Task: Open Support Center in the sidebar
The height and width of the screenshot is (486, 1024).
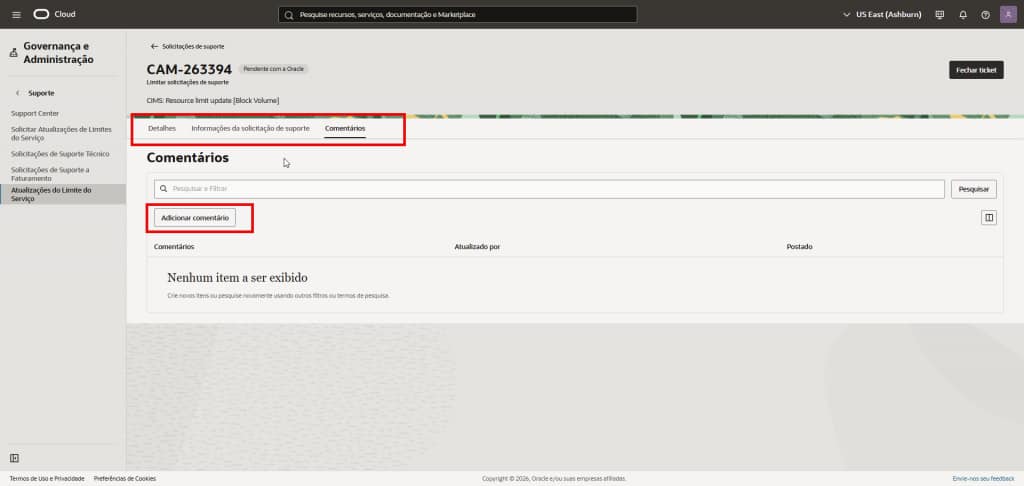Action: [x=35, y=114]
